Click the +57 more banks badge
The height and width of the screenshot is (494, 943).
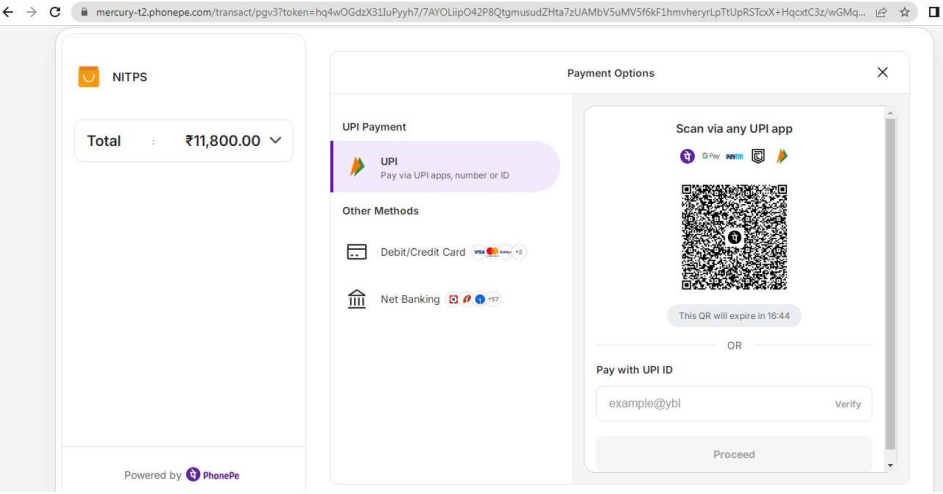[x=493, y=299]
